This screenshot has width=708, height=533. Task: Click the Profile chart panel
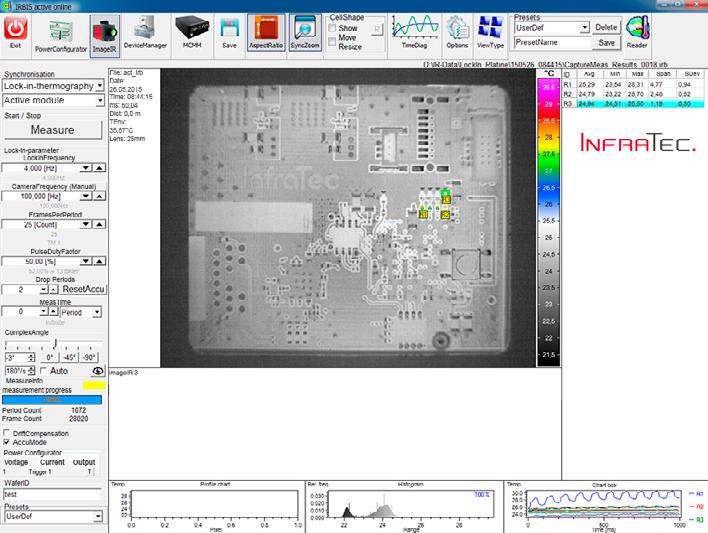(207, 506)
